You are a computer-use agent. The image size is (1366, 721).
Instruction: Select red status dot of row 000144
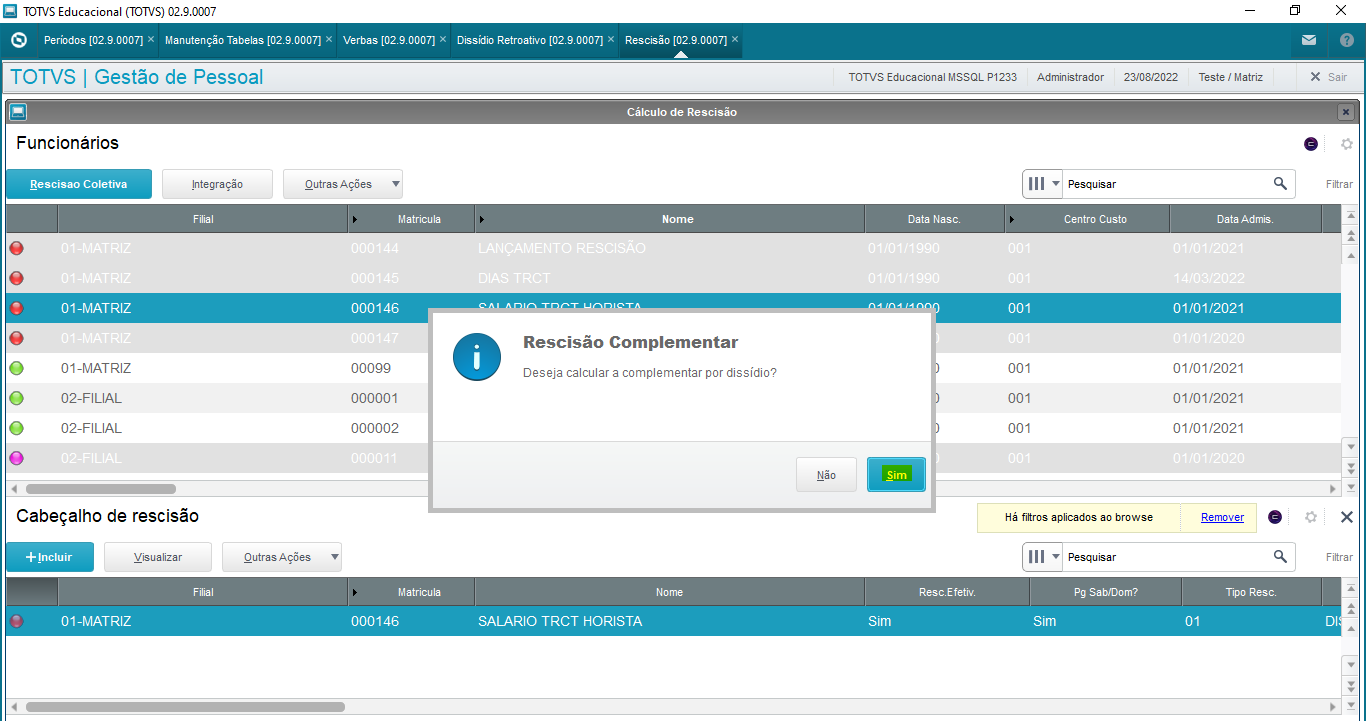(16, 248)
